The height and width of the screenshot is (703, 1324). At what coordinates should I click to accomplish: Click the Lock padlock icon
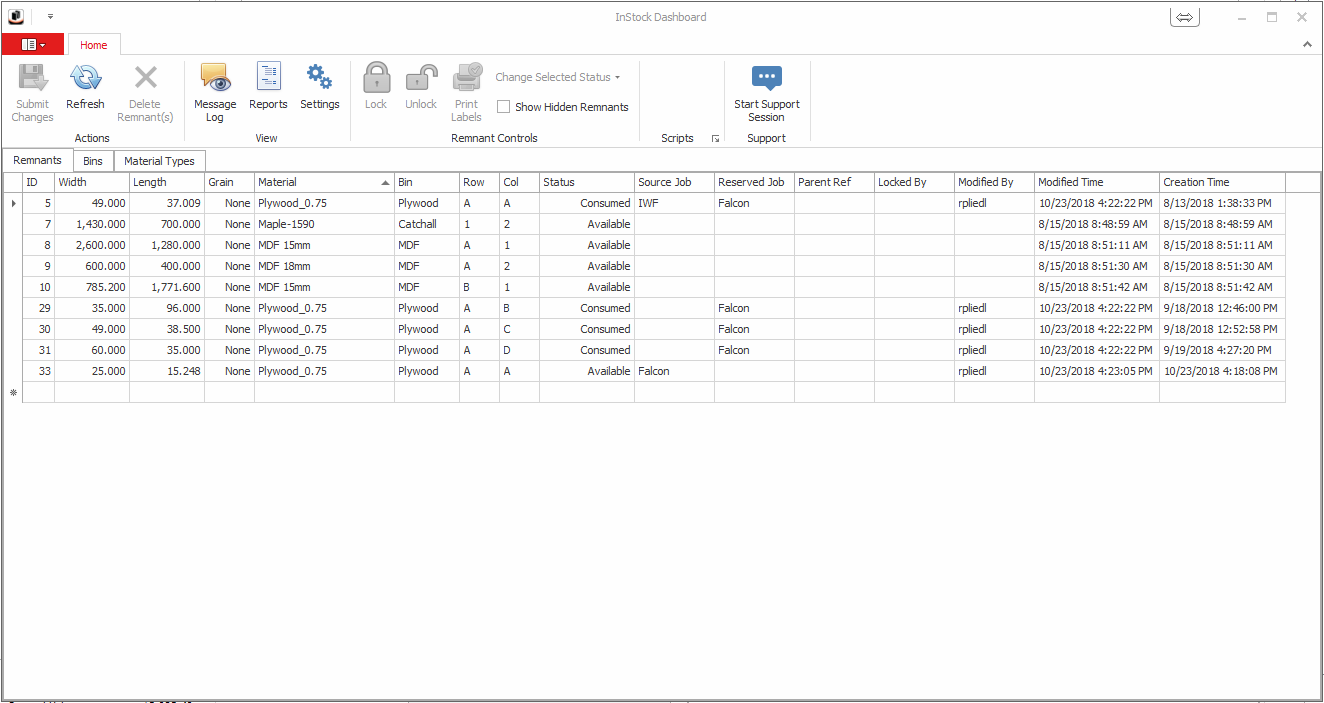pyautogui.click(x=376, y=79)
